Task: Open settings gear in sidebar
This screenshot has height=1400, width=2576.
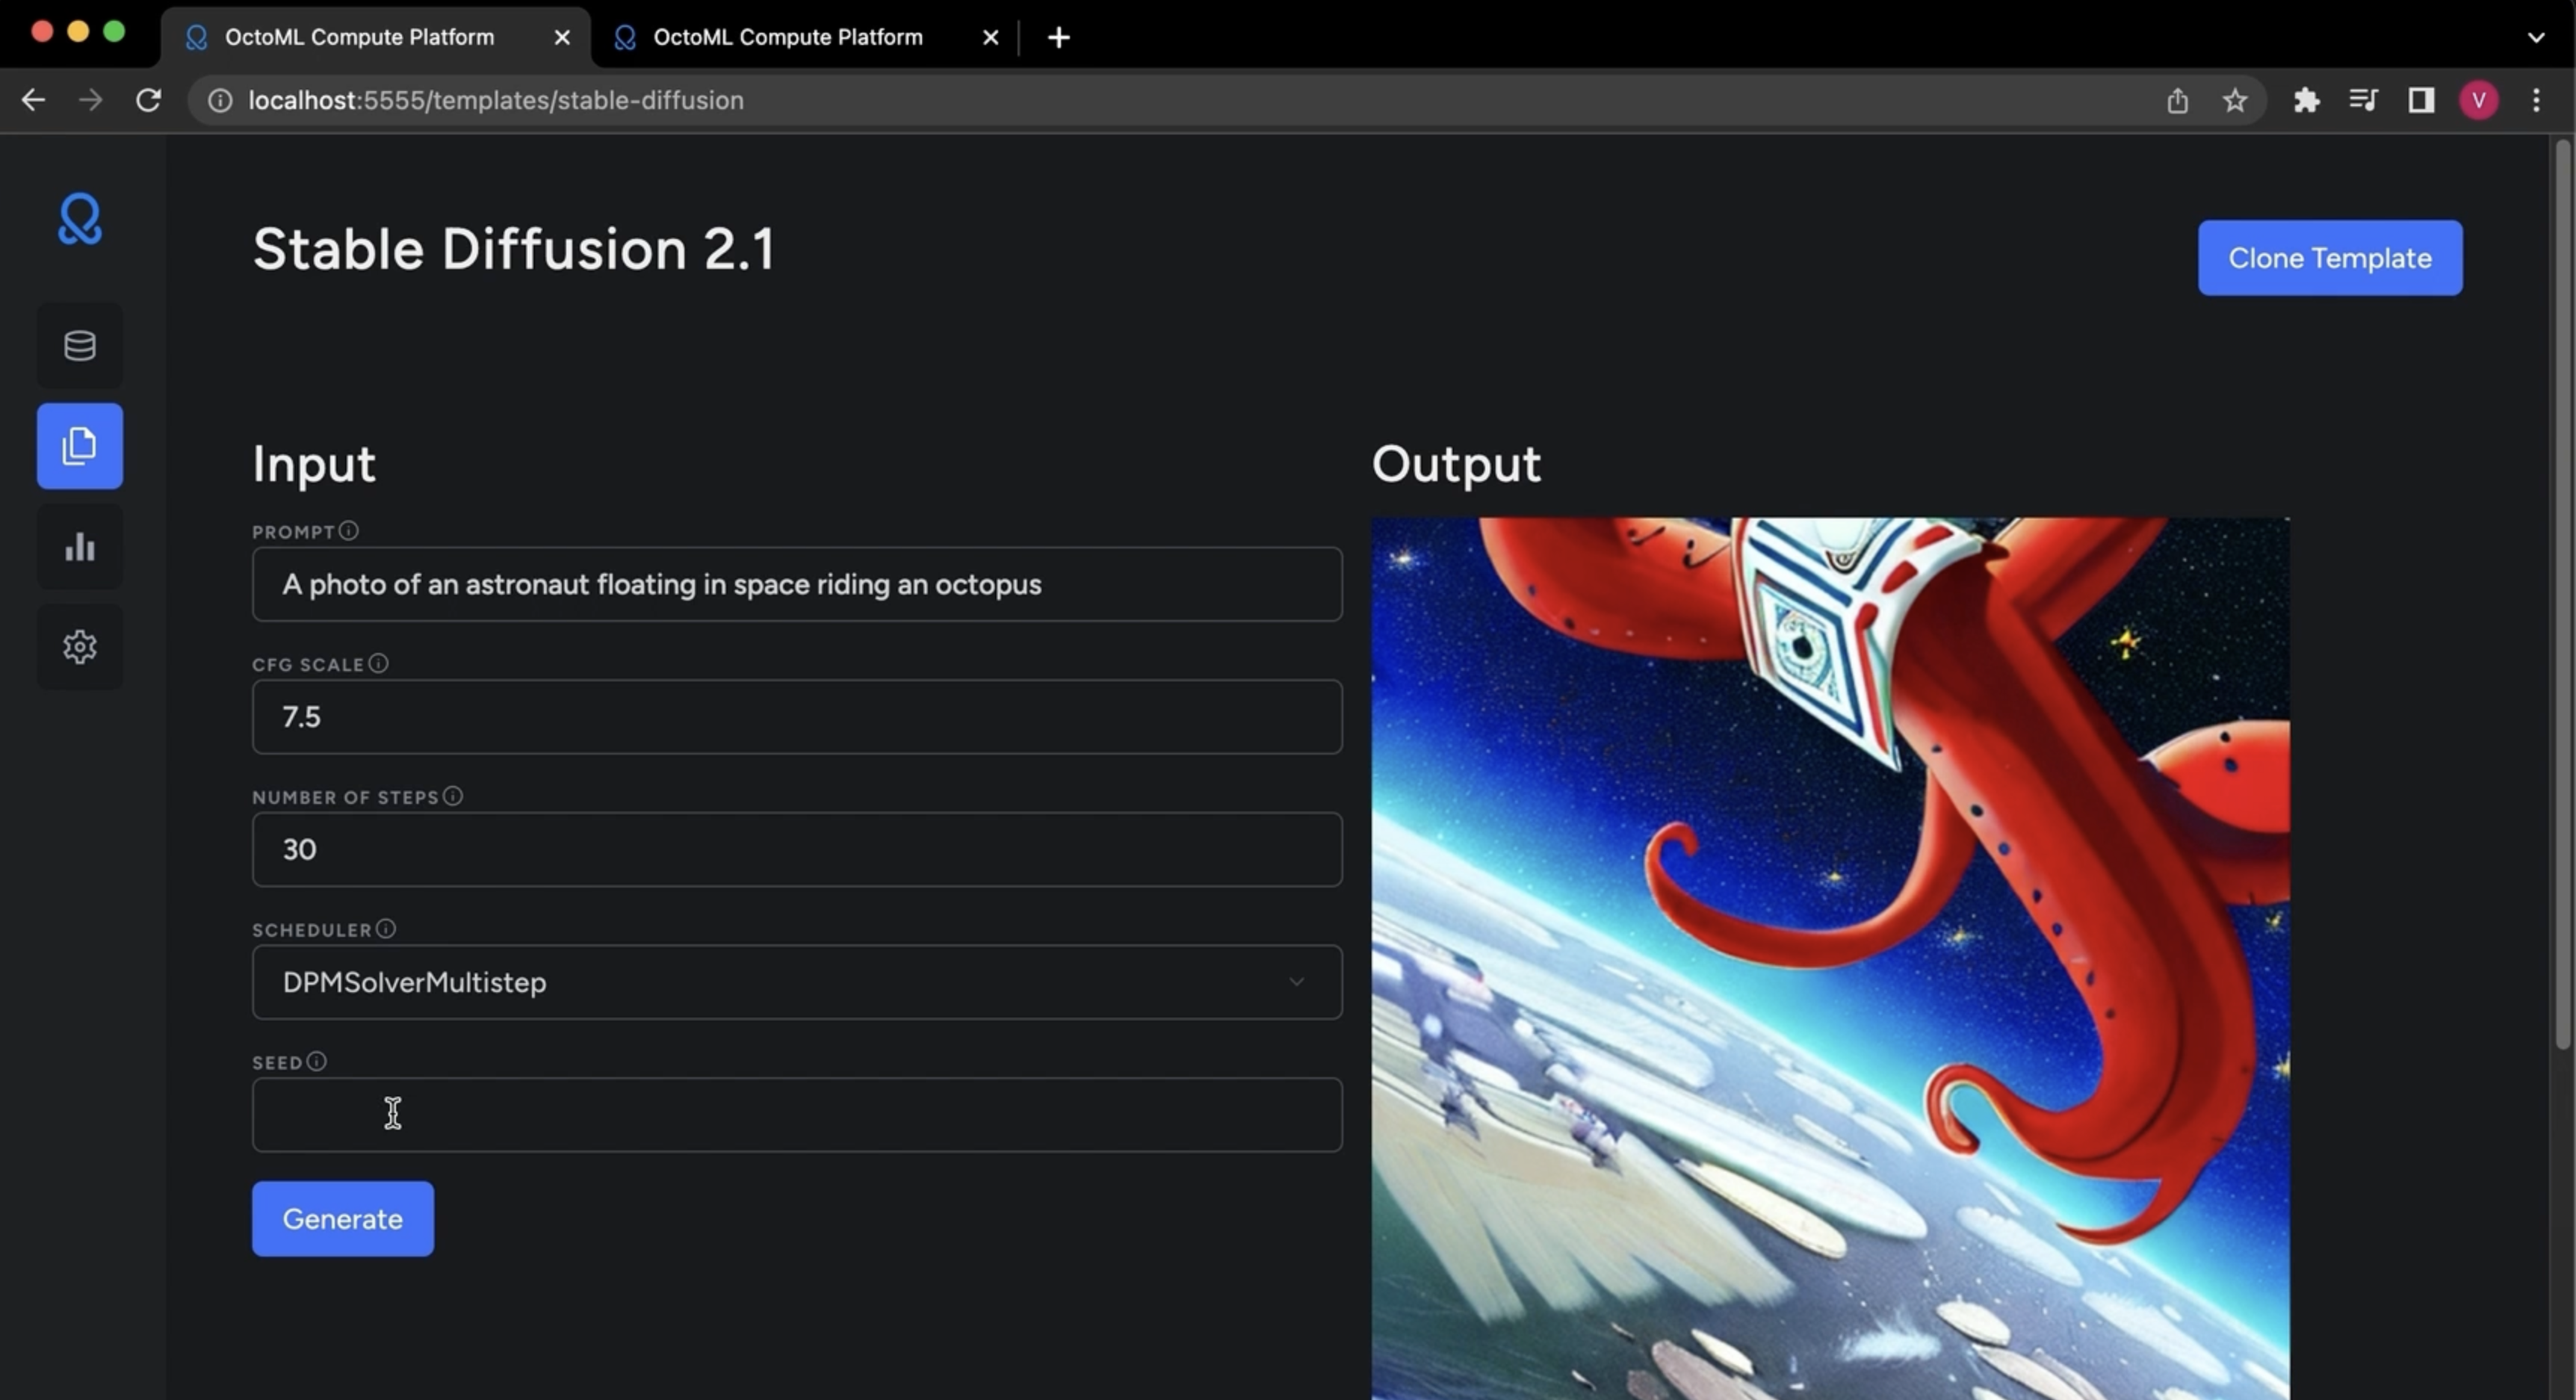Action: coord(80,647)
